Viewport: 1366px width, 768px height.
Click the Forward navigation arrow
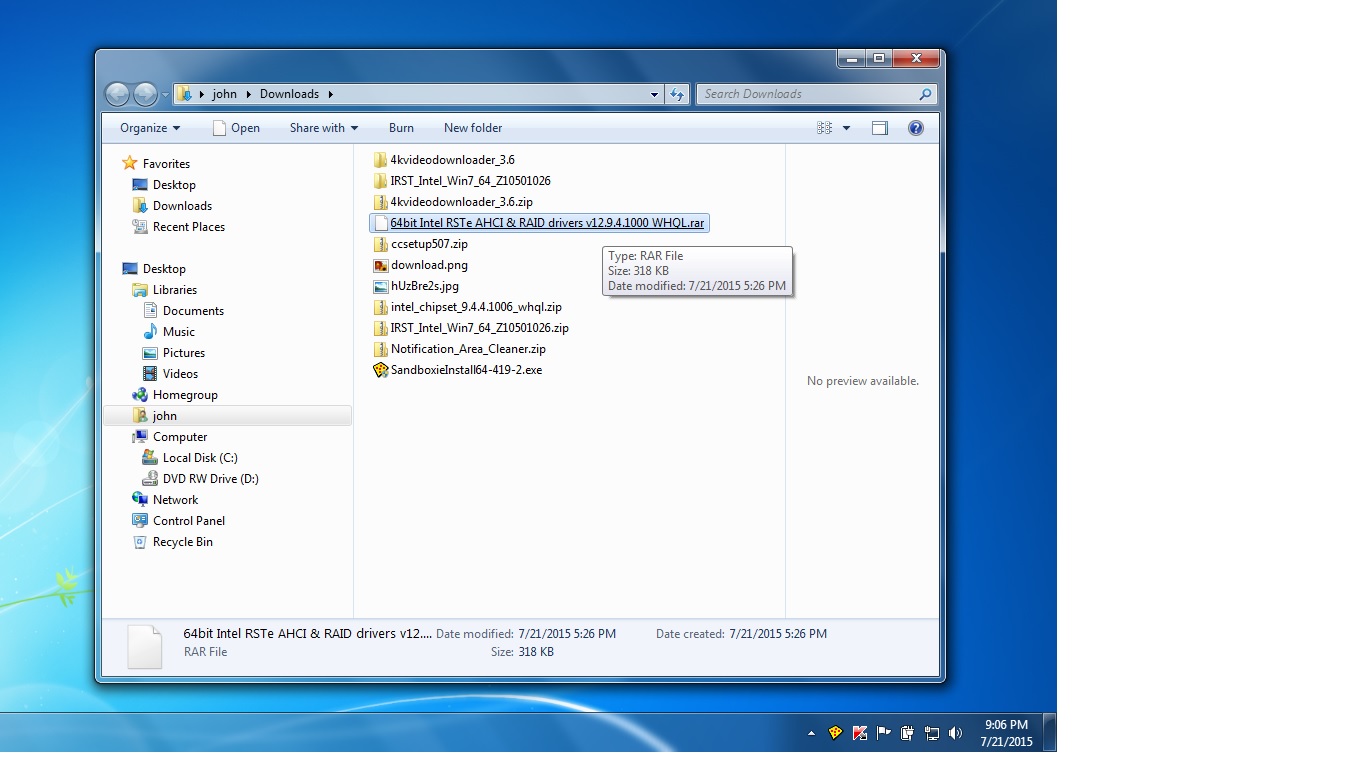[x=146, y=94]
